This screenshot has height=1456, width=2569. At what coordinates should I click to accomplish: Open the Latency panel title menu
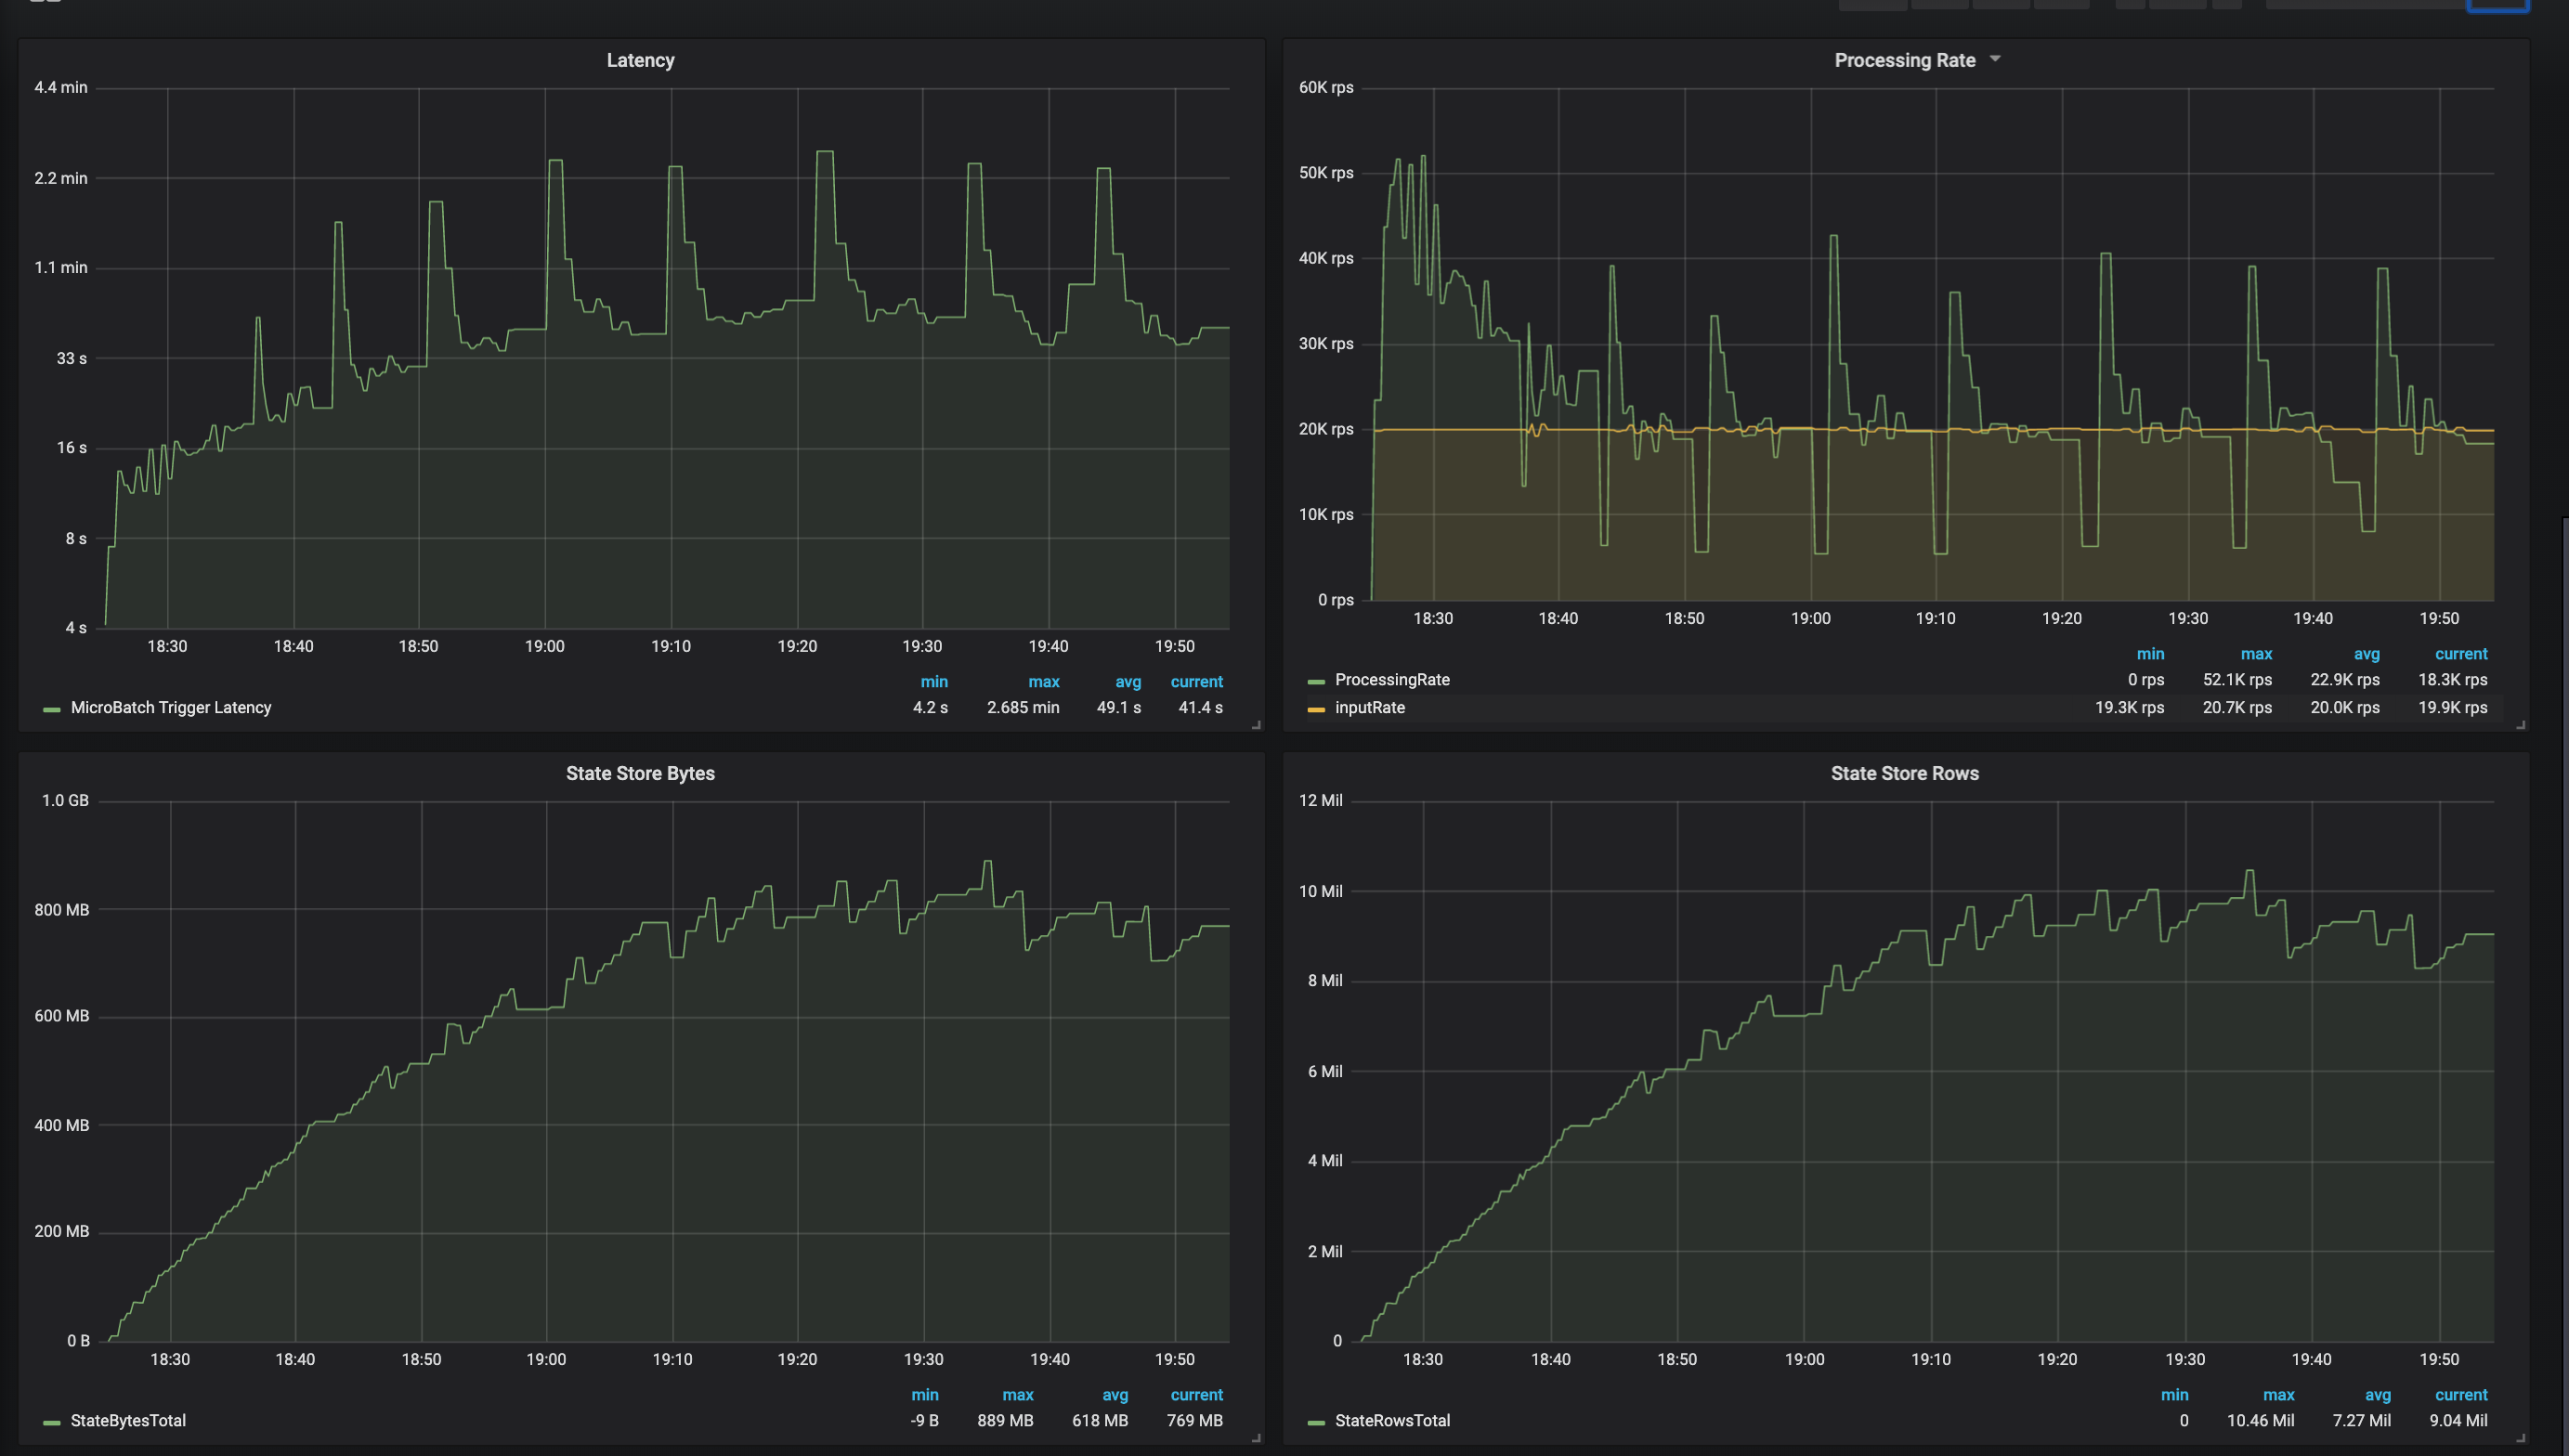640,60
